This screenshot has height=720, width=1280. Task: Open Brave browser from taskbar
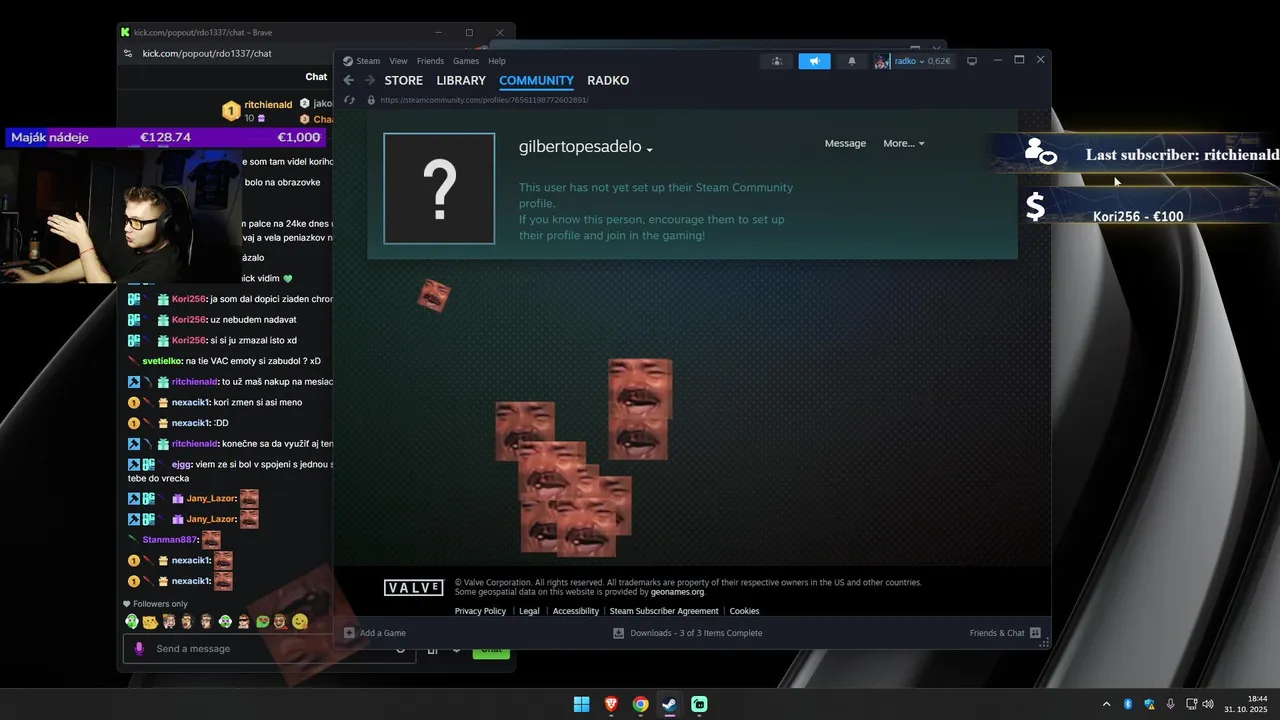click(x=611, y=704)
